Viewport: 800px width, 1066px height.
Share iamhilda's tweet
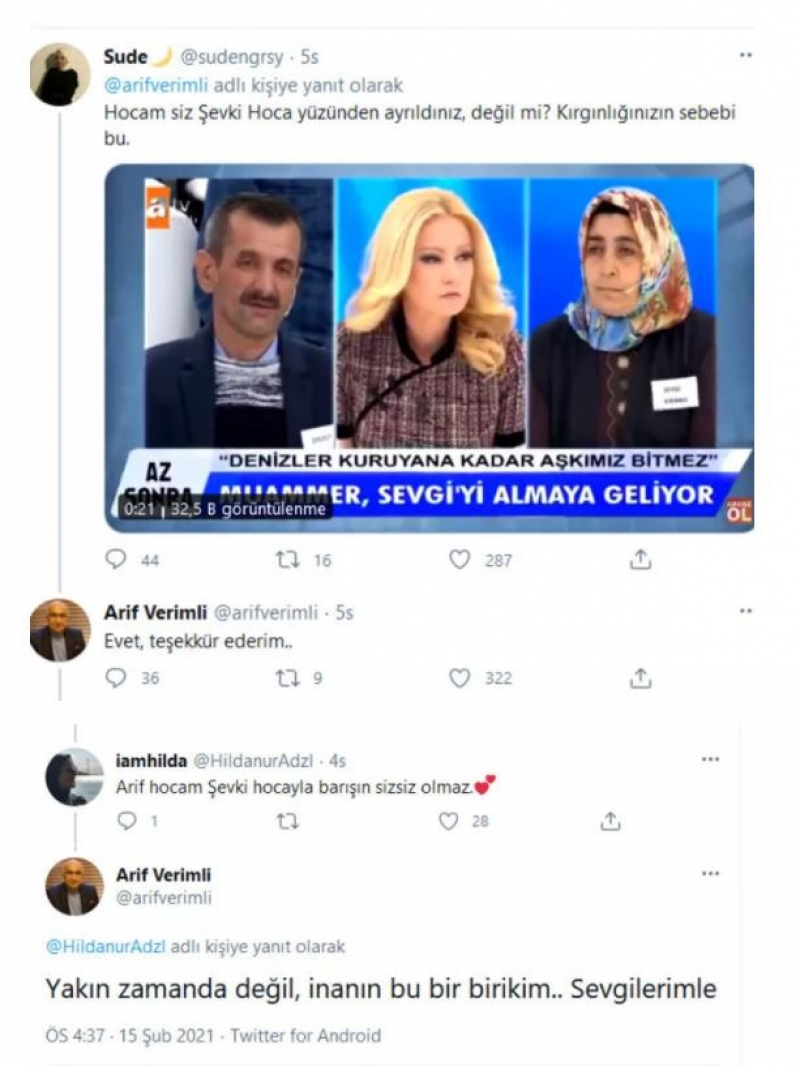tap(610, 821)
